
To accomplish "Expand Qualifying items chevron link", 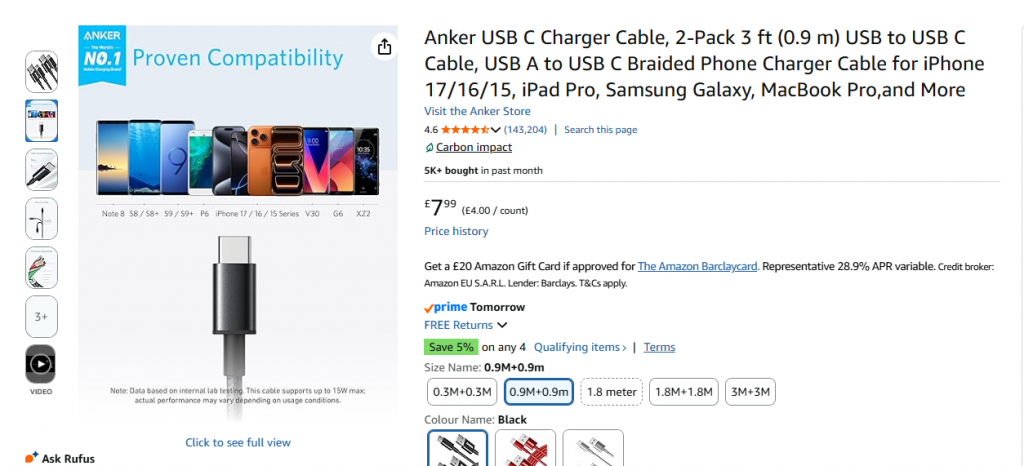I will point(580,347).
